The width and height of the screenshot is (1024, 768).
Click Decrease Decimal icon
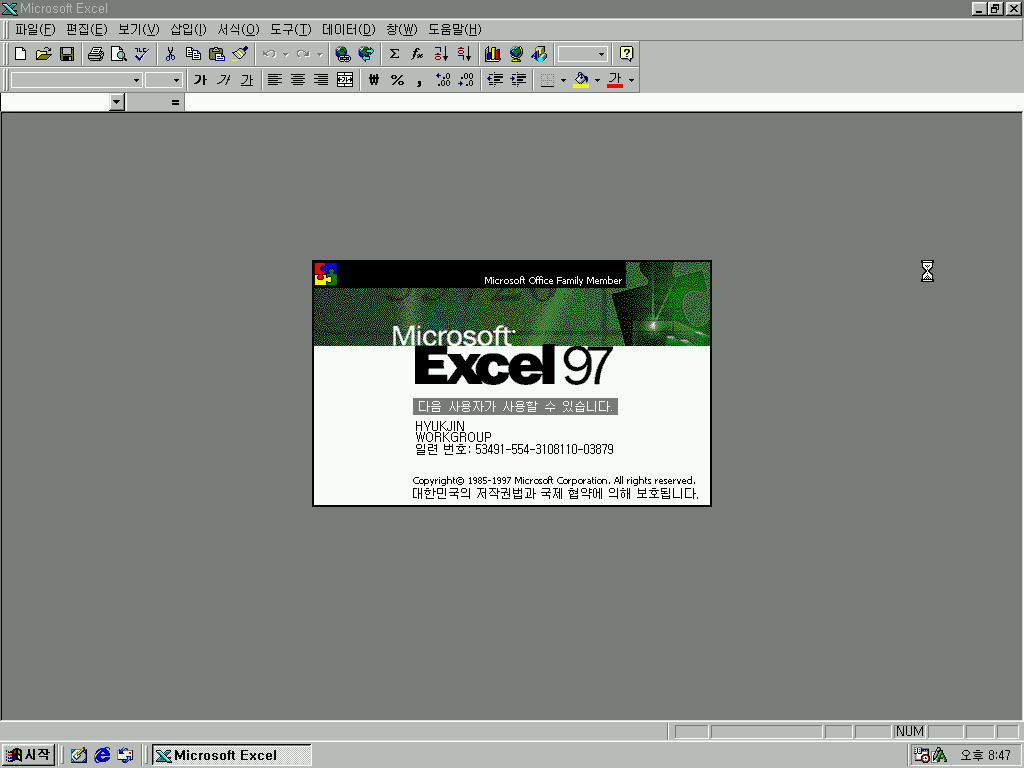pyautogui.click(x=466, y=80)
